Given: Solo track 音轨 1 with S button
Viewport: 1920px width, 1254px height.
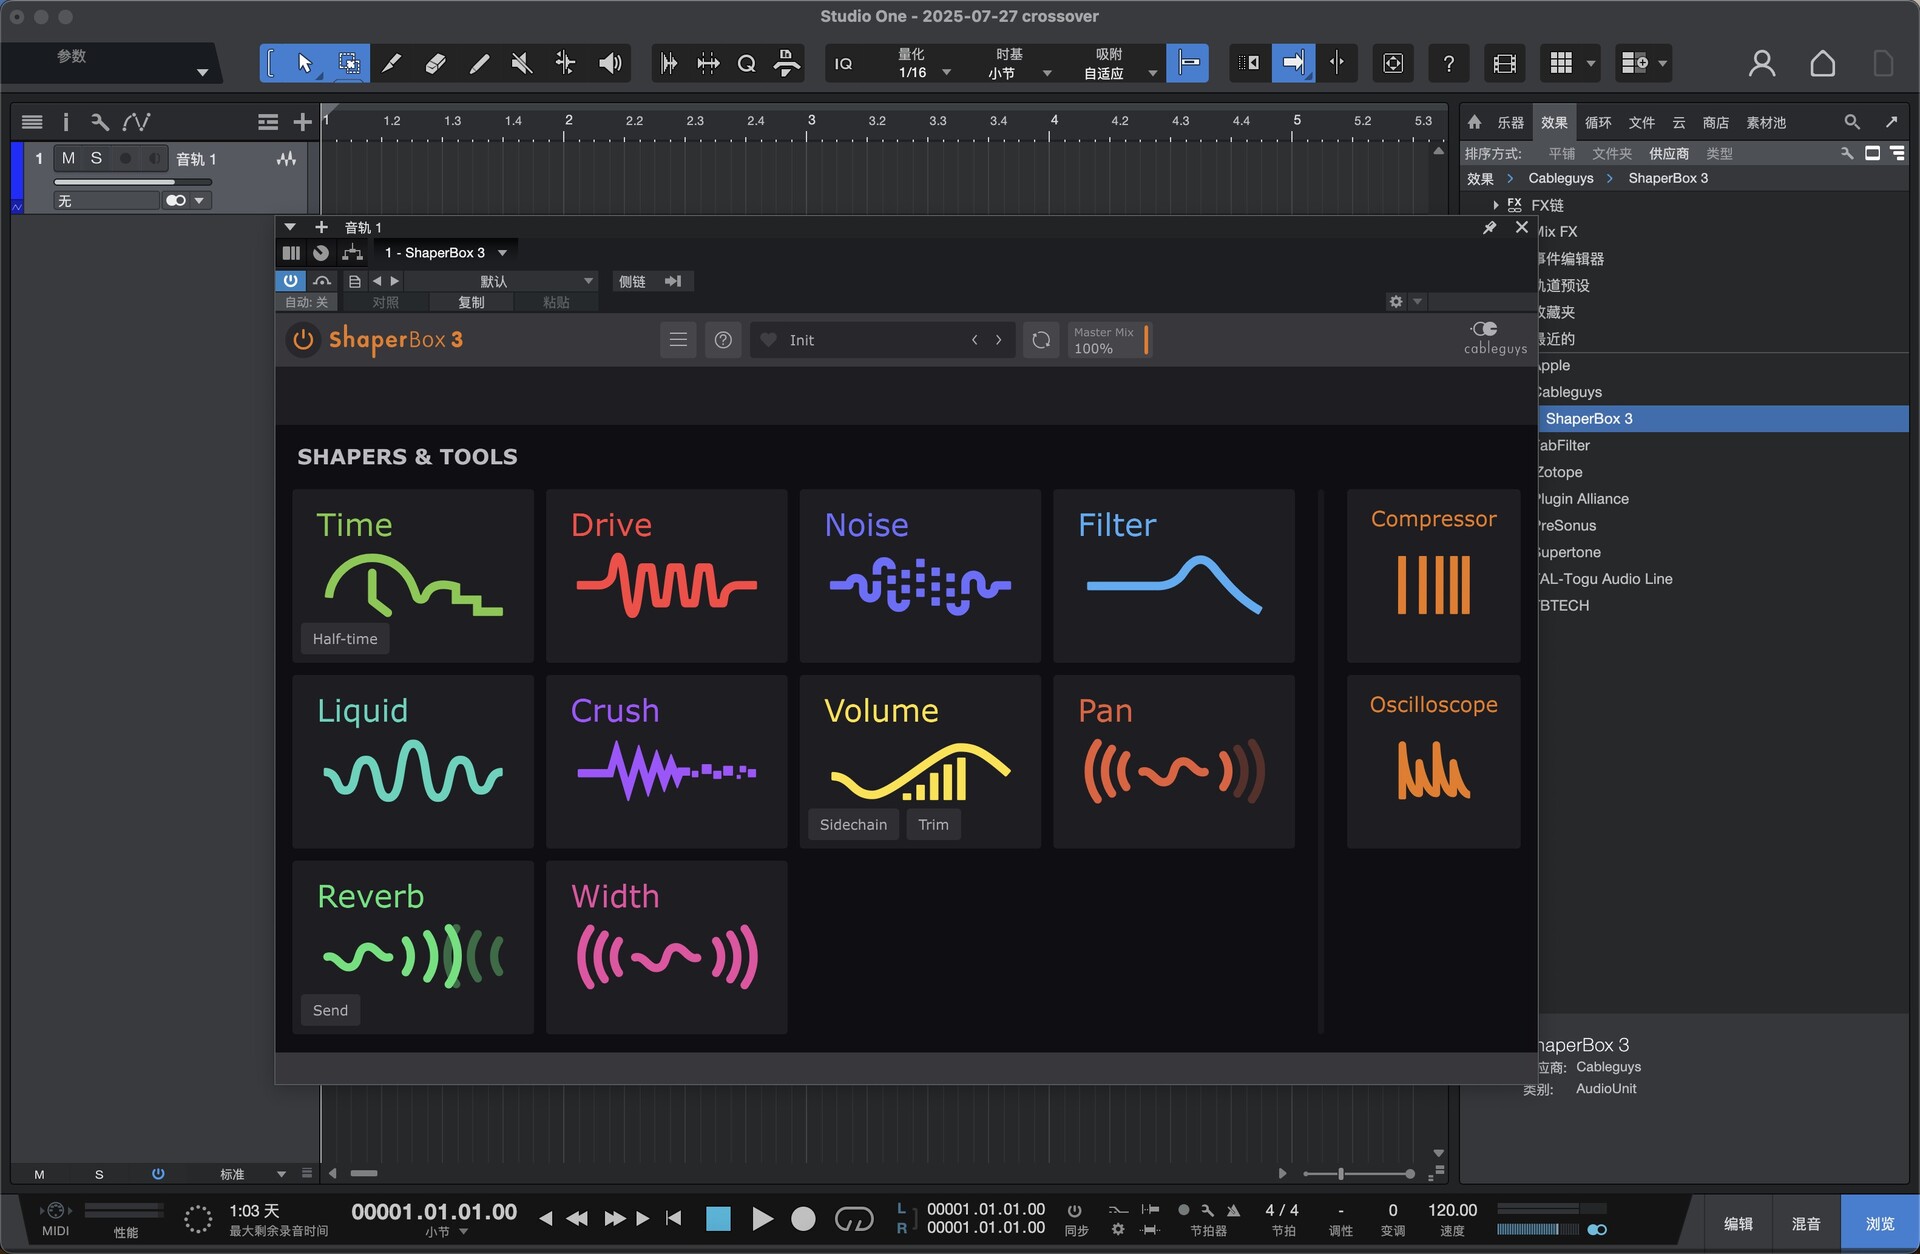Looking at the screenshot, I should pos(96,158).
